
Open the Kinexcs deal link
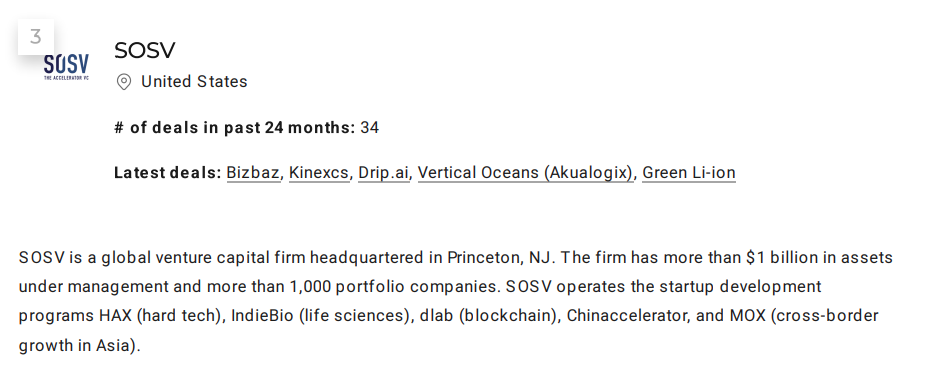319,172
